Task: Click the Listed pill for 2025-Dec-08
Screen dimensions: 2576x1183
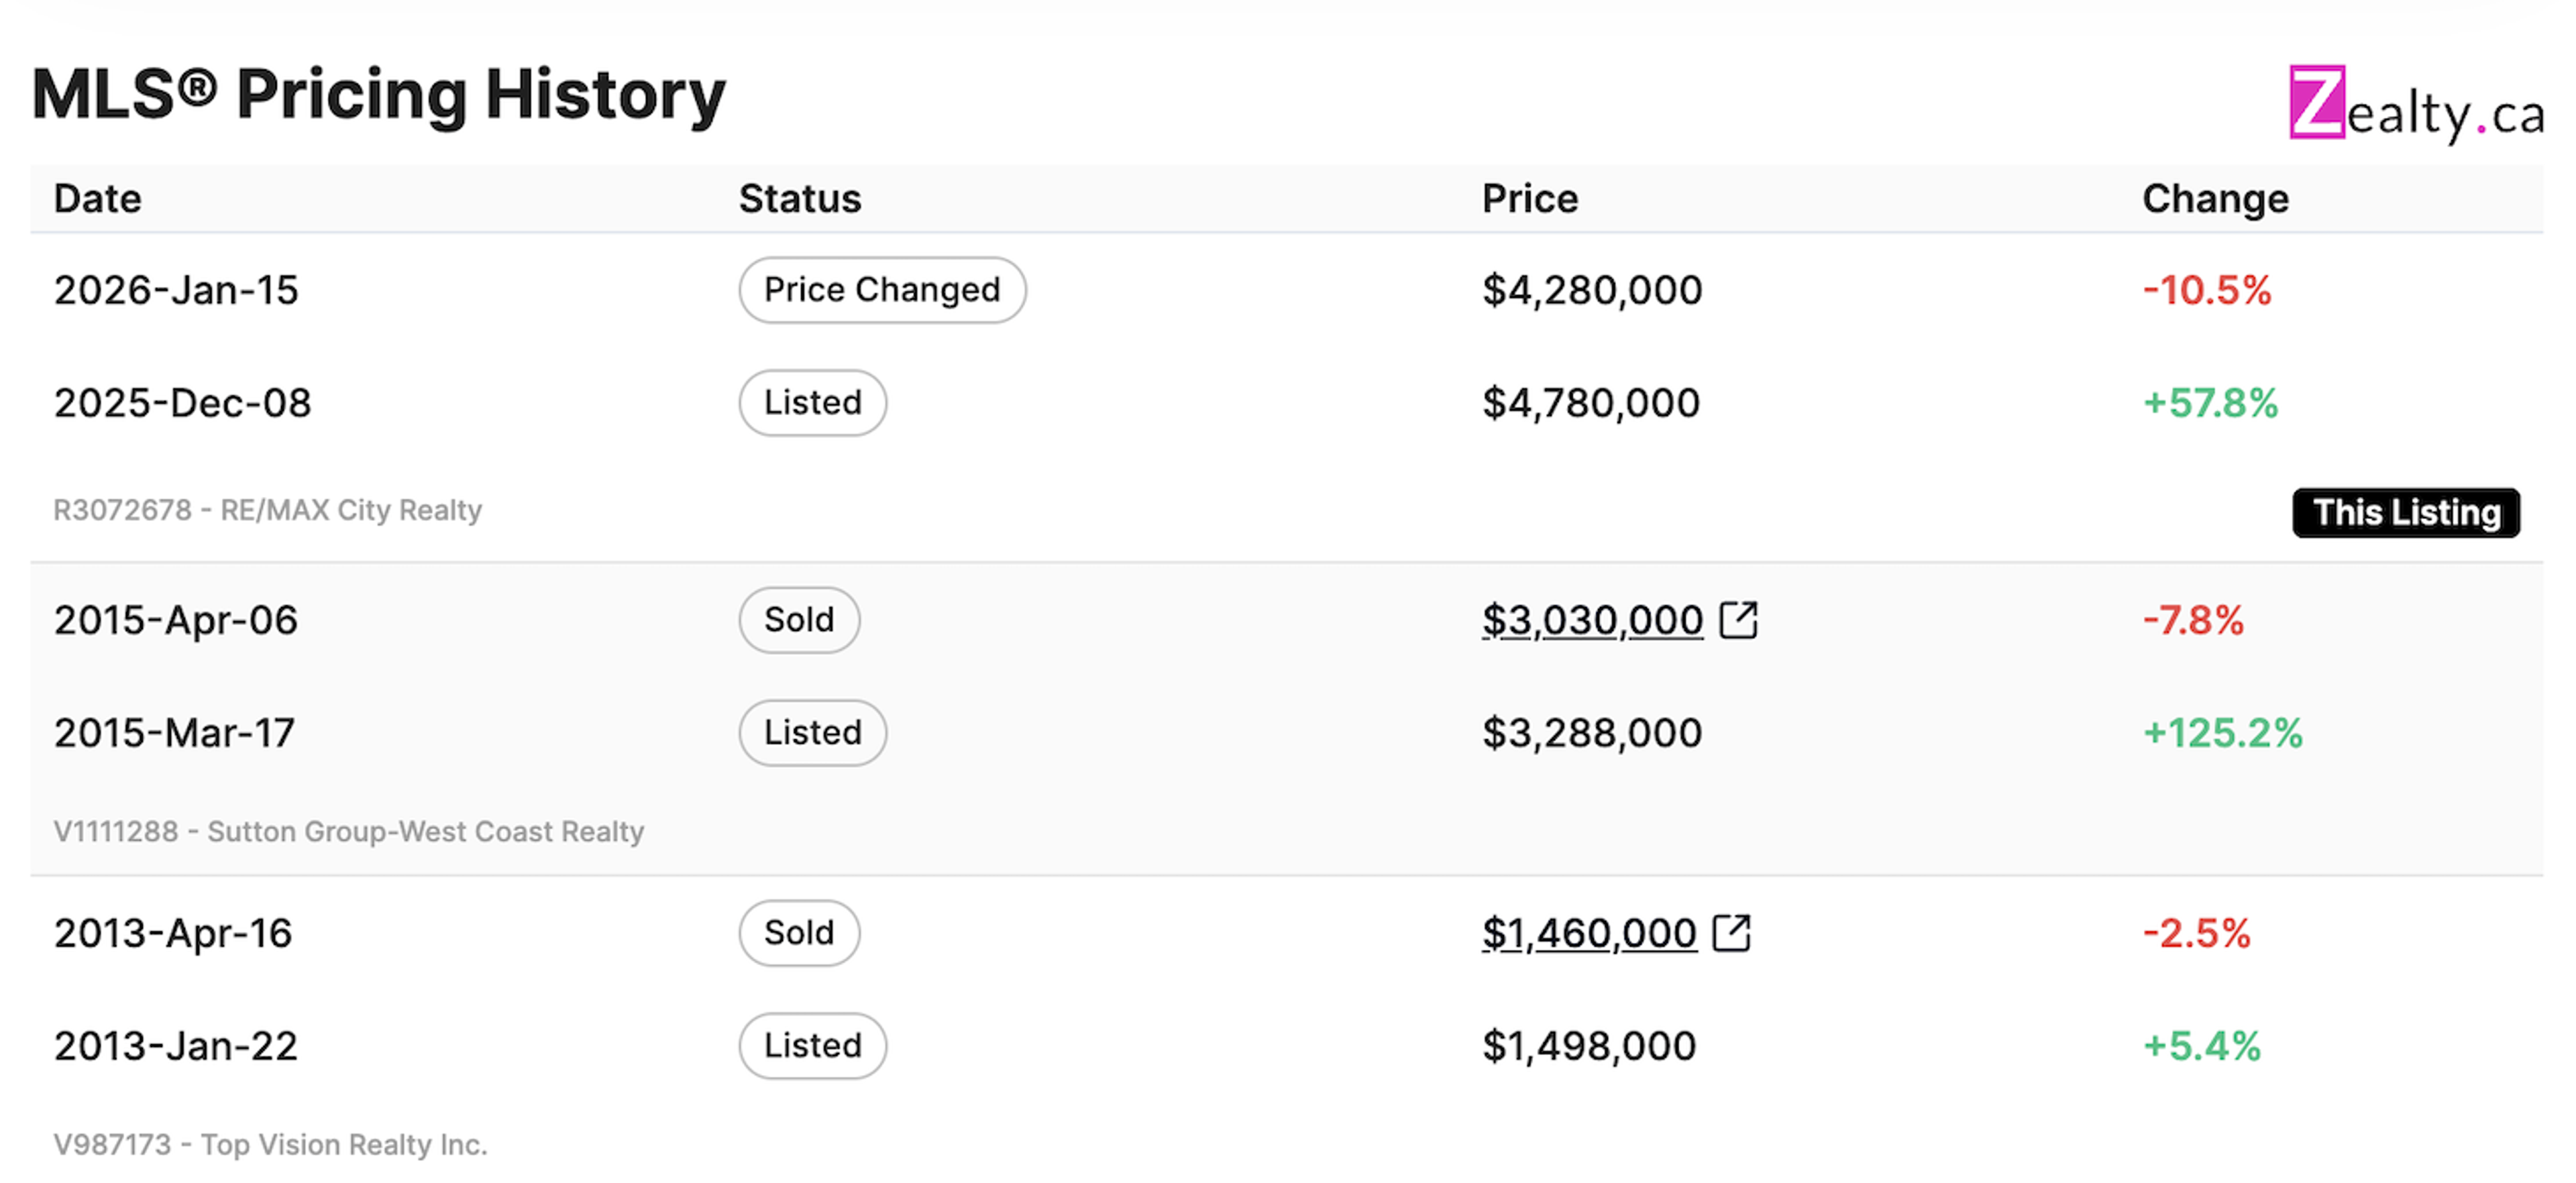Action: 812,403
